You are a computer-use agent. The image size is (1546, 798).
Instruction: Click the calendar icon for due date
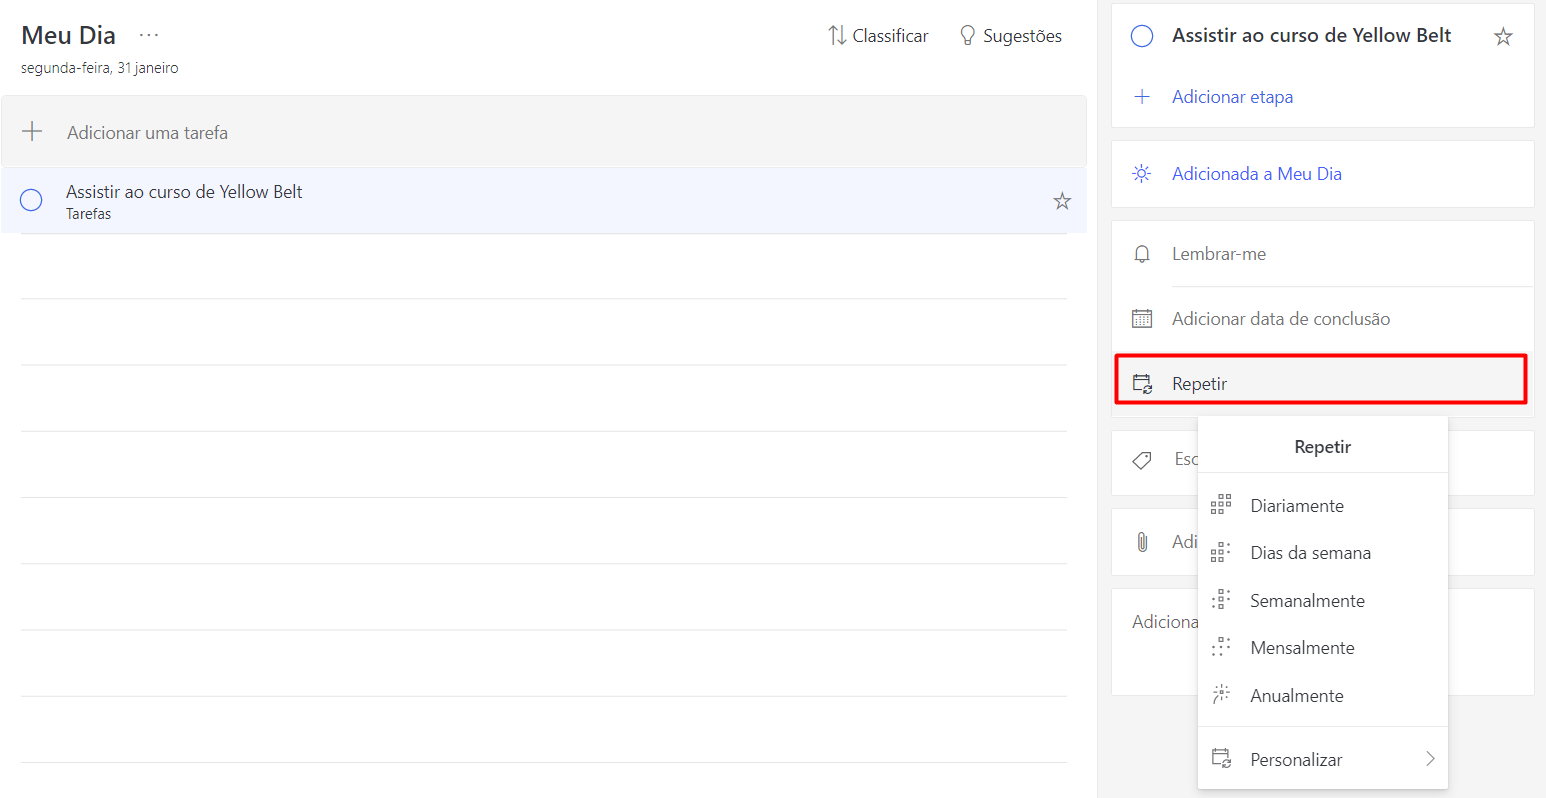(x=1142, y=319)
